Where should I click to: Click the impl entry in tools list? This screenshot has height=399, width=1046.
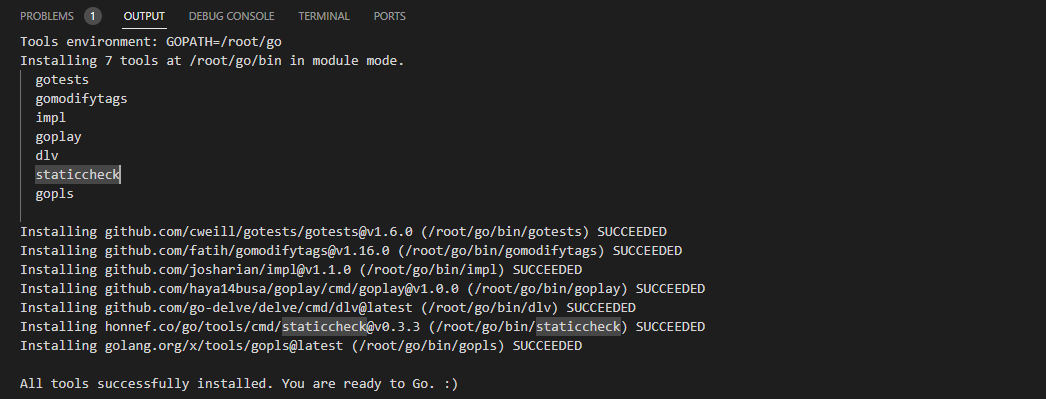(x=51, y=117)
